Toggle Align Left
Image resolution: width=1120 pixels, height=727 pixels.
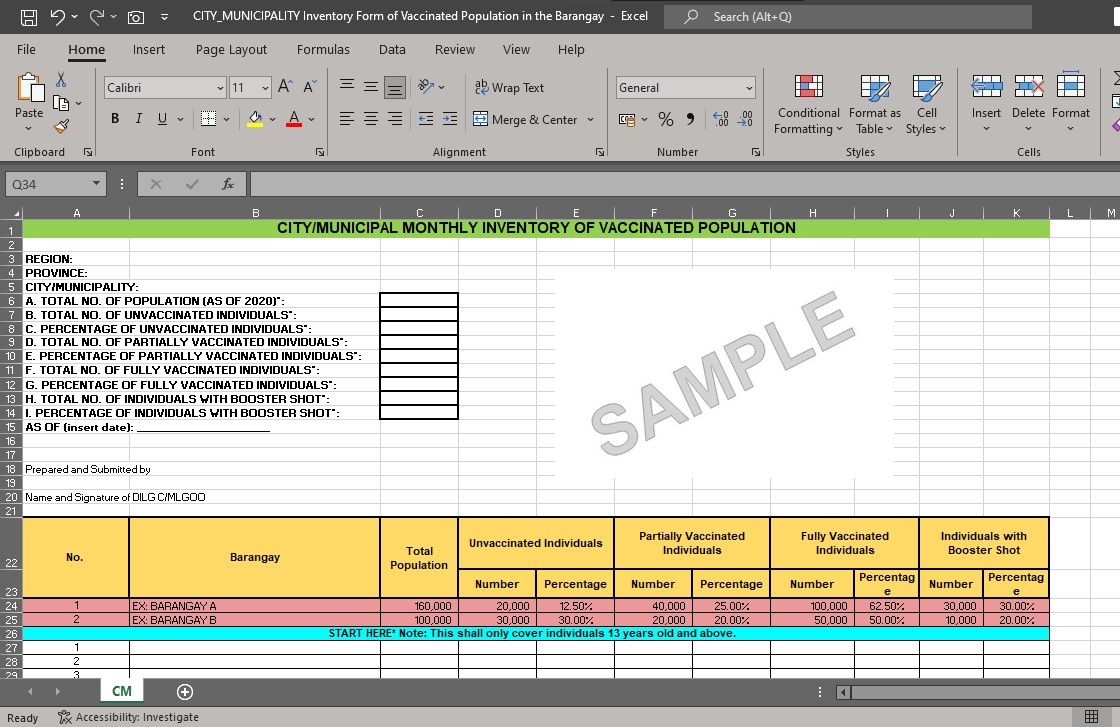(346, 119)
